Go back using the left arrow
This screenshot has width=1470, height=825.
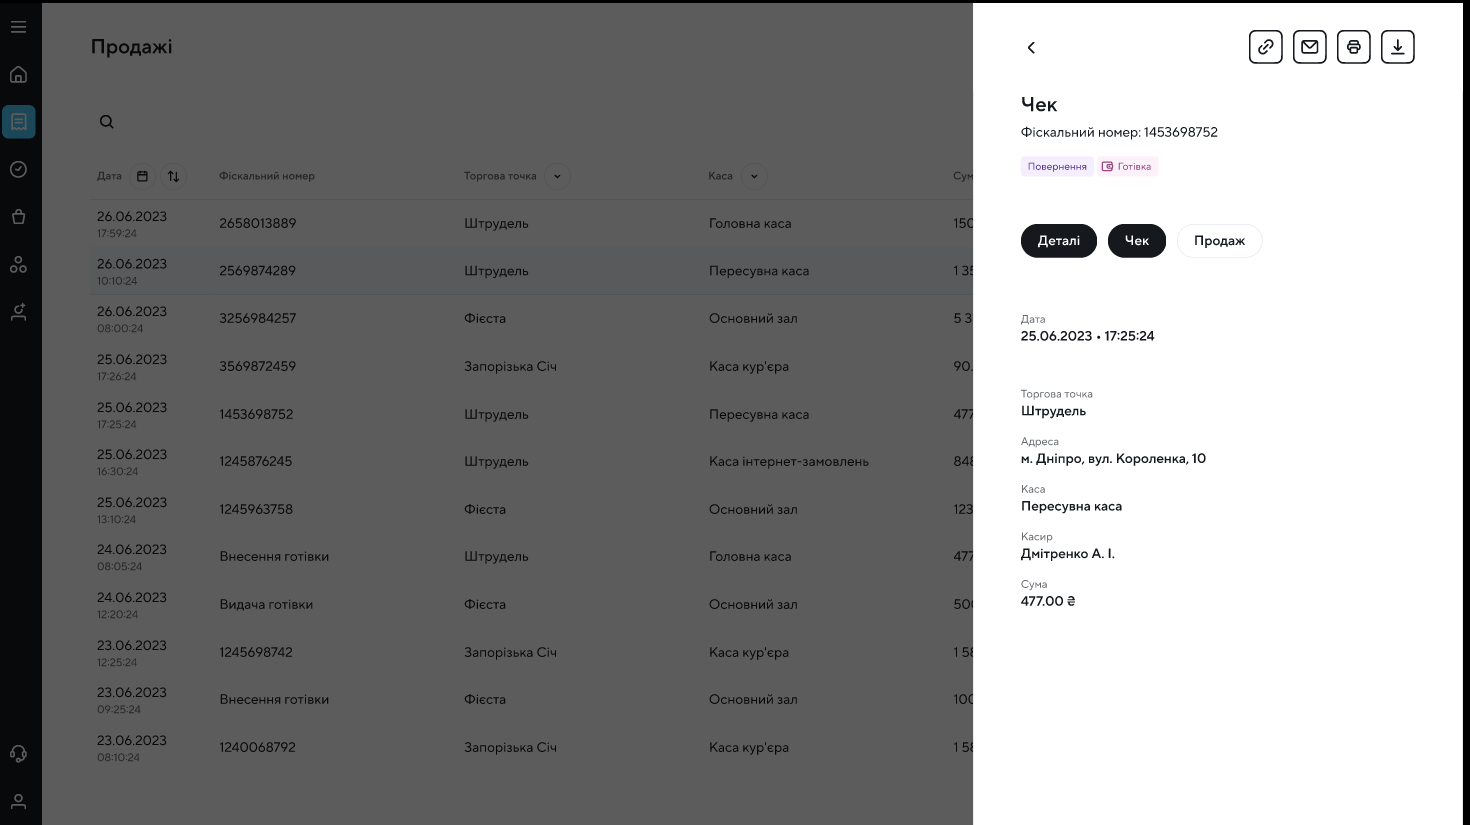[1031, 48]
